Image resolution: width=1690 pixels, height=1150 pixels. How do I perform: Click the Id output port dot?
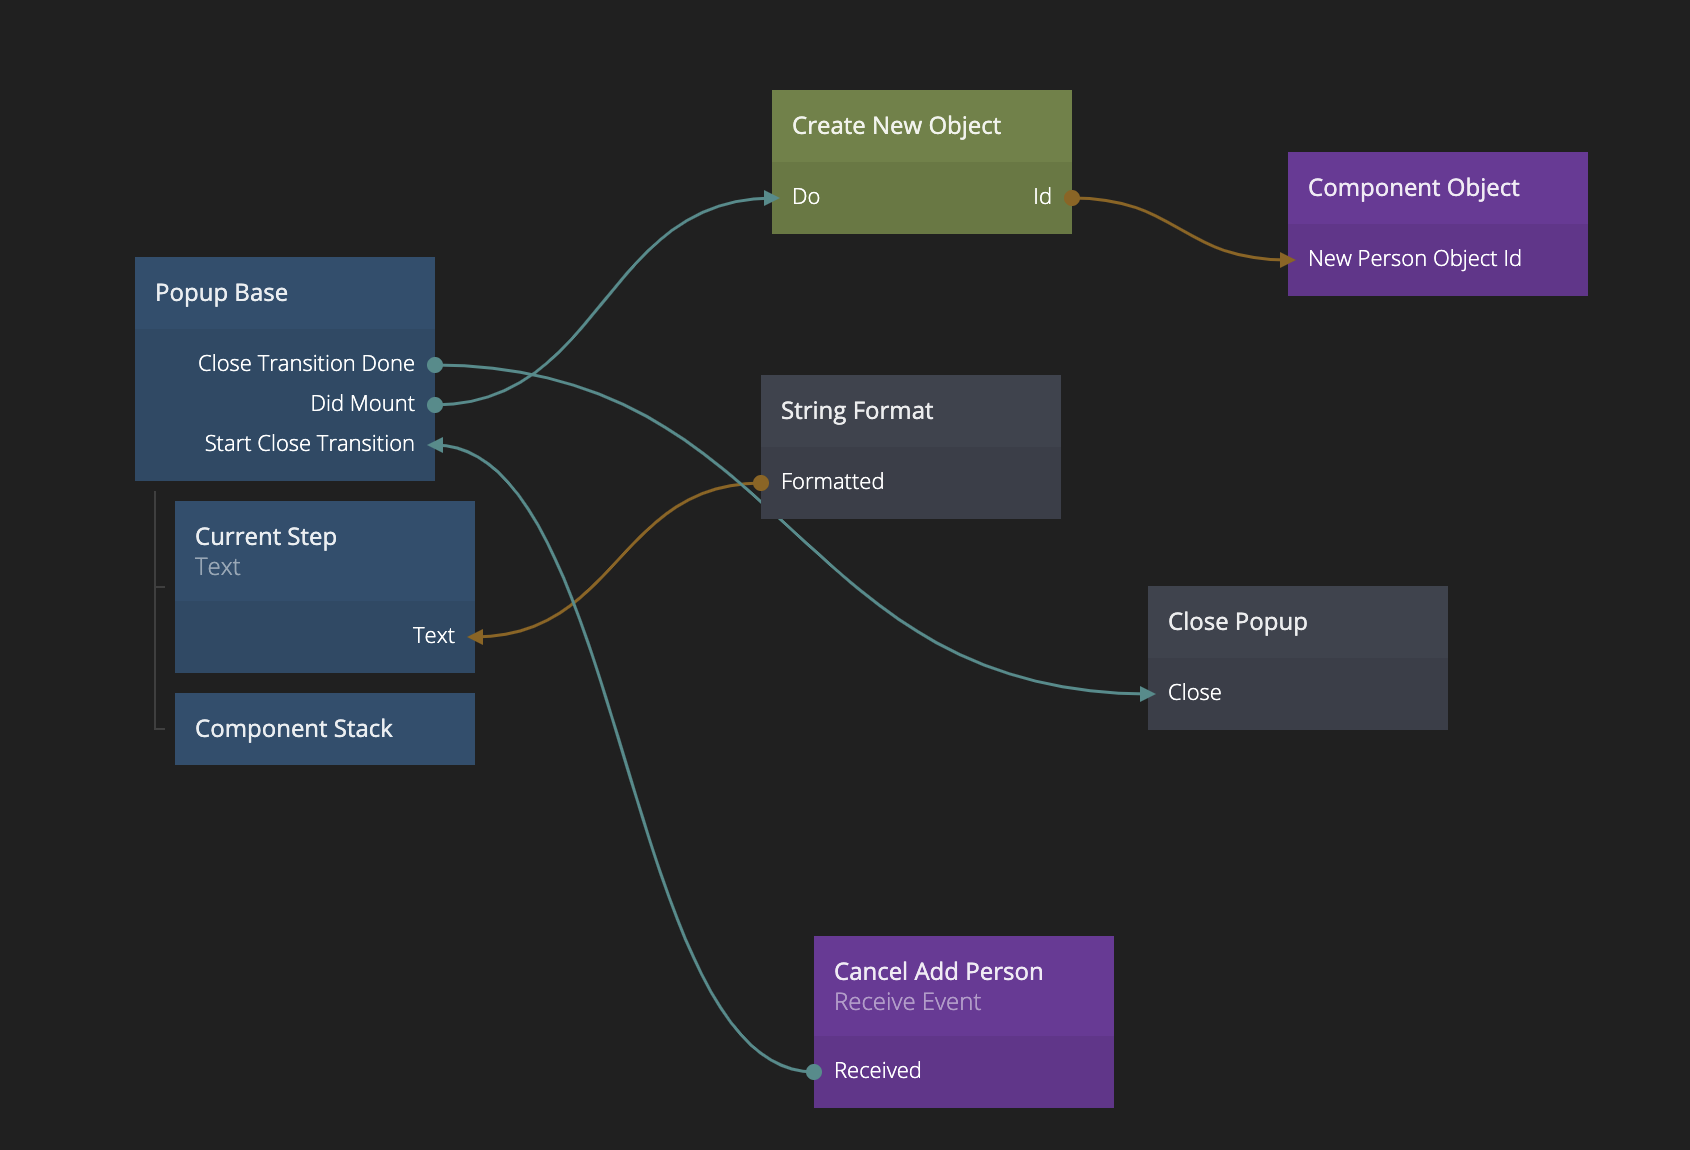click(x=1072, y=198)
